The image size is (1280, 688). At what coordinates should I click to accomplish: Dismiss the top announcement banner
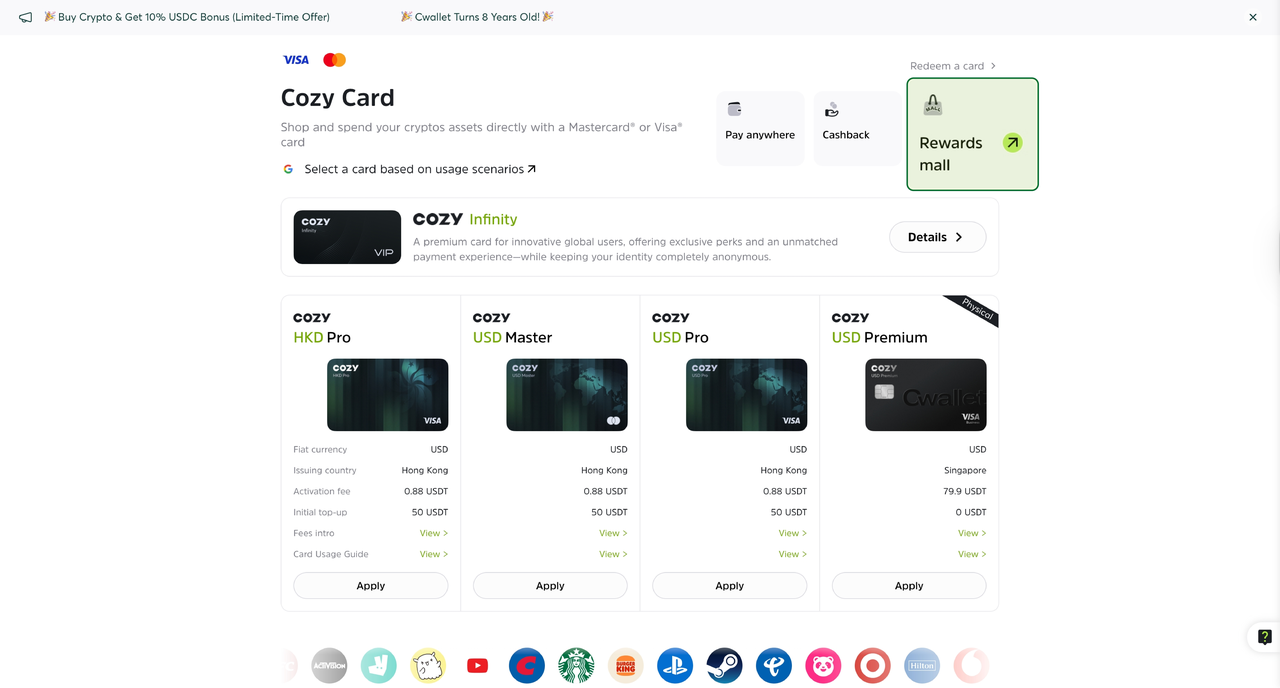tap(1253, 17)
